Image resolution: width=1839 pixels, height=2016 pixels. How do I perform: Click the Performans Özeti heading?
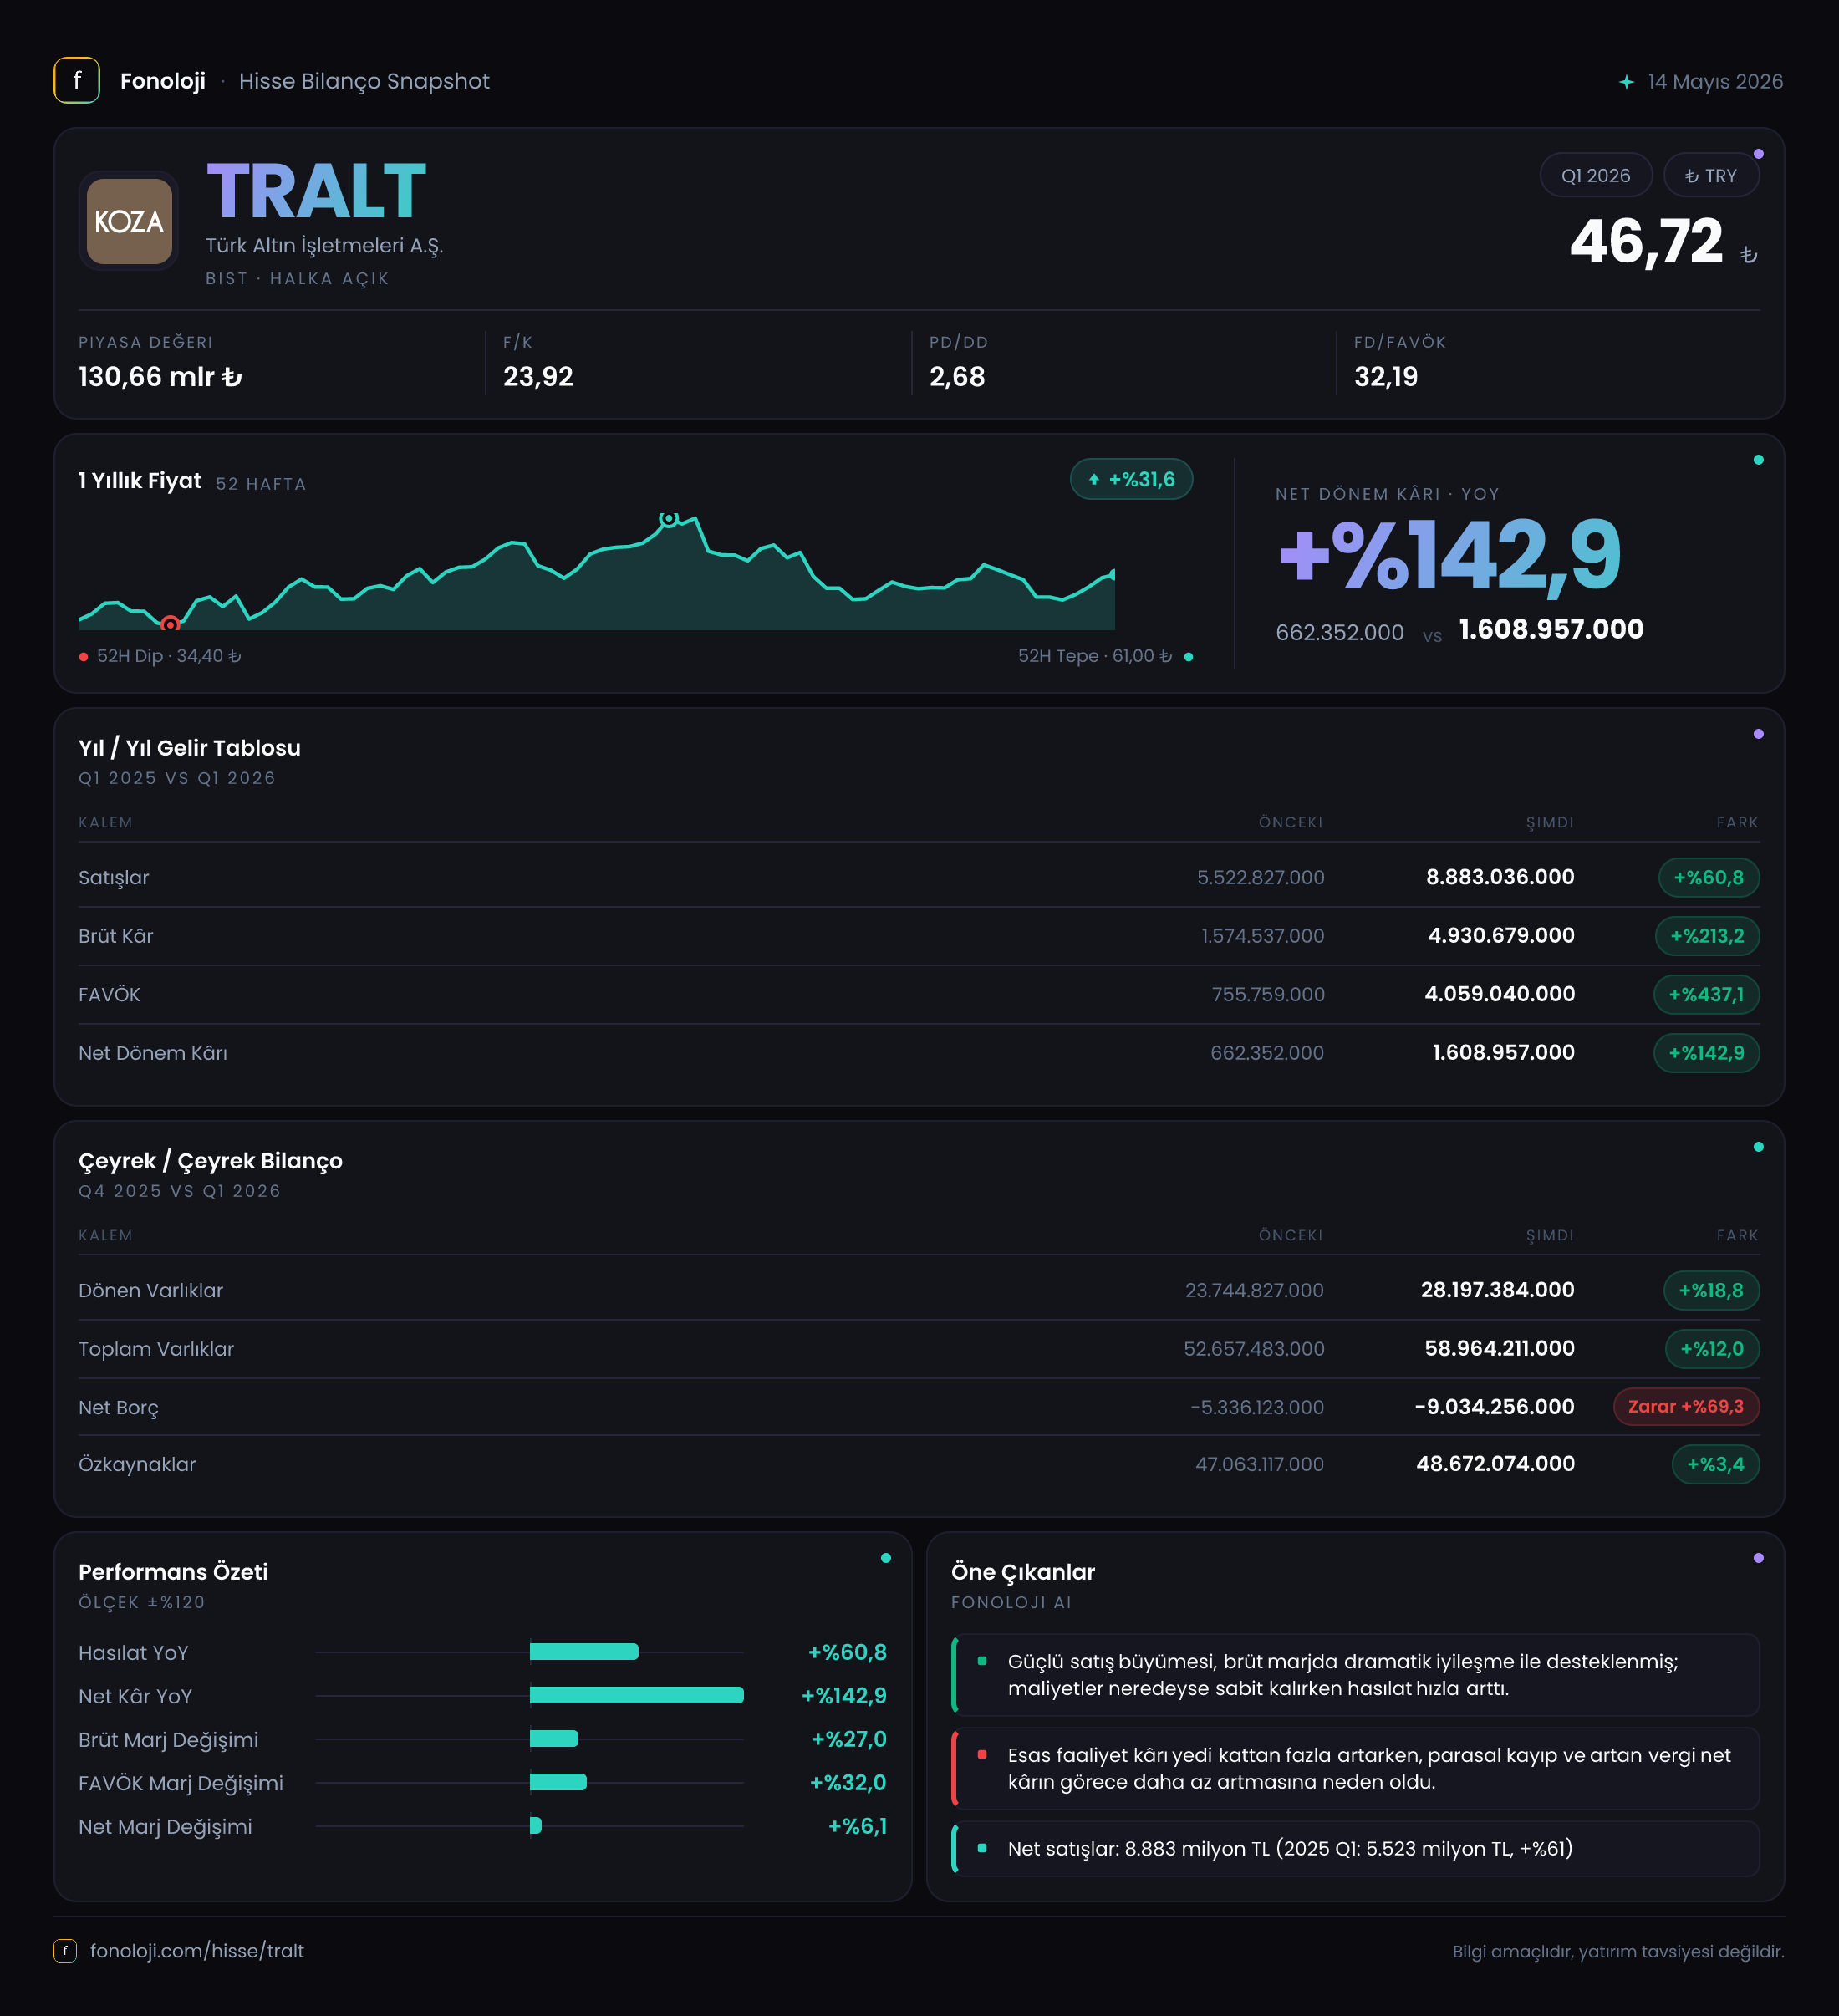173,1572
